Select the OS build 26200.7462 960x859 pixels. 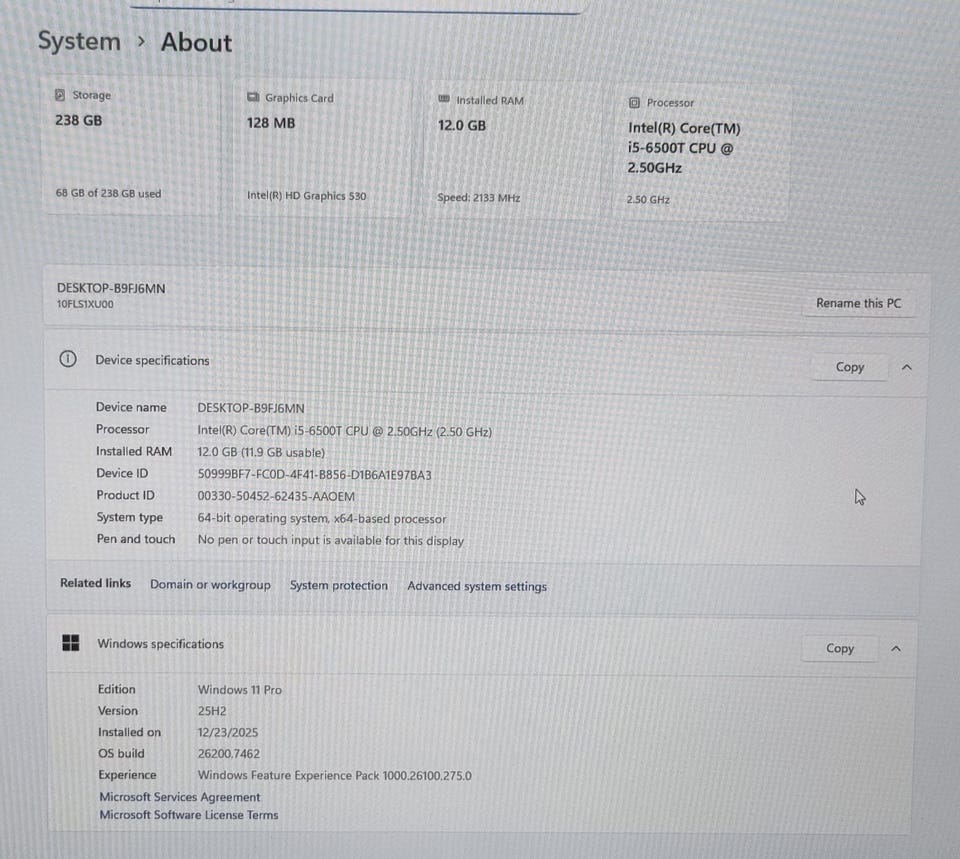(x=228, y=754)
